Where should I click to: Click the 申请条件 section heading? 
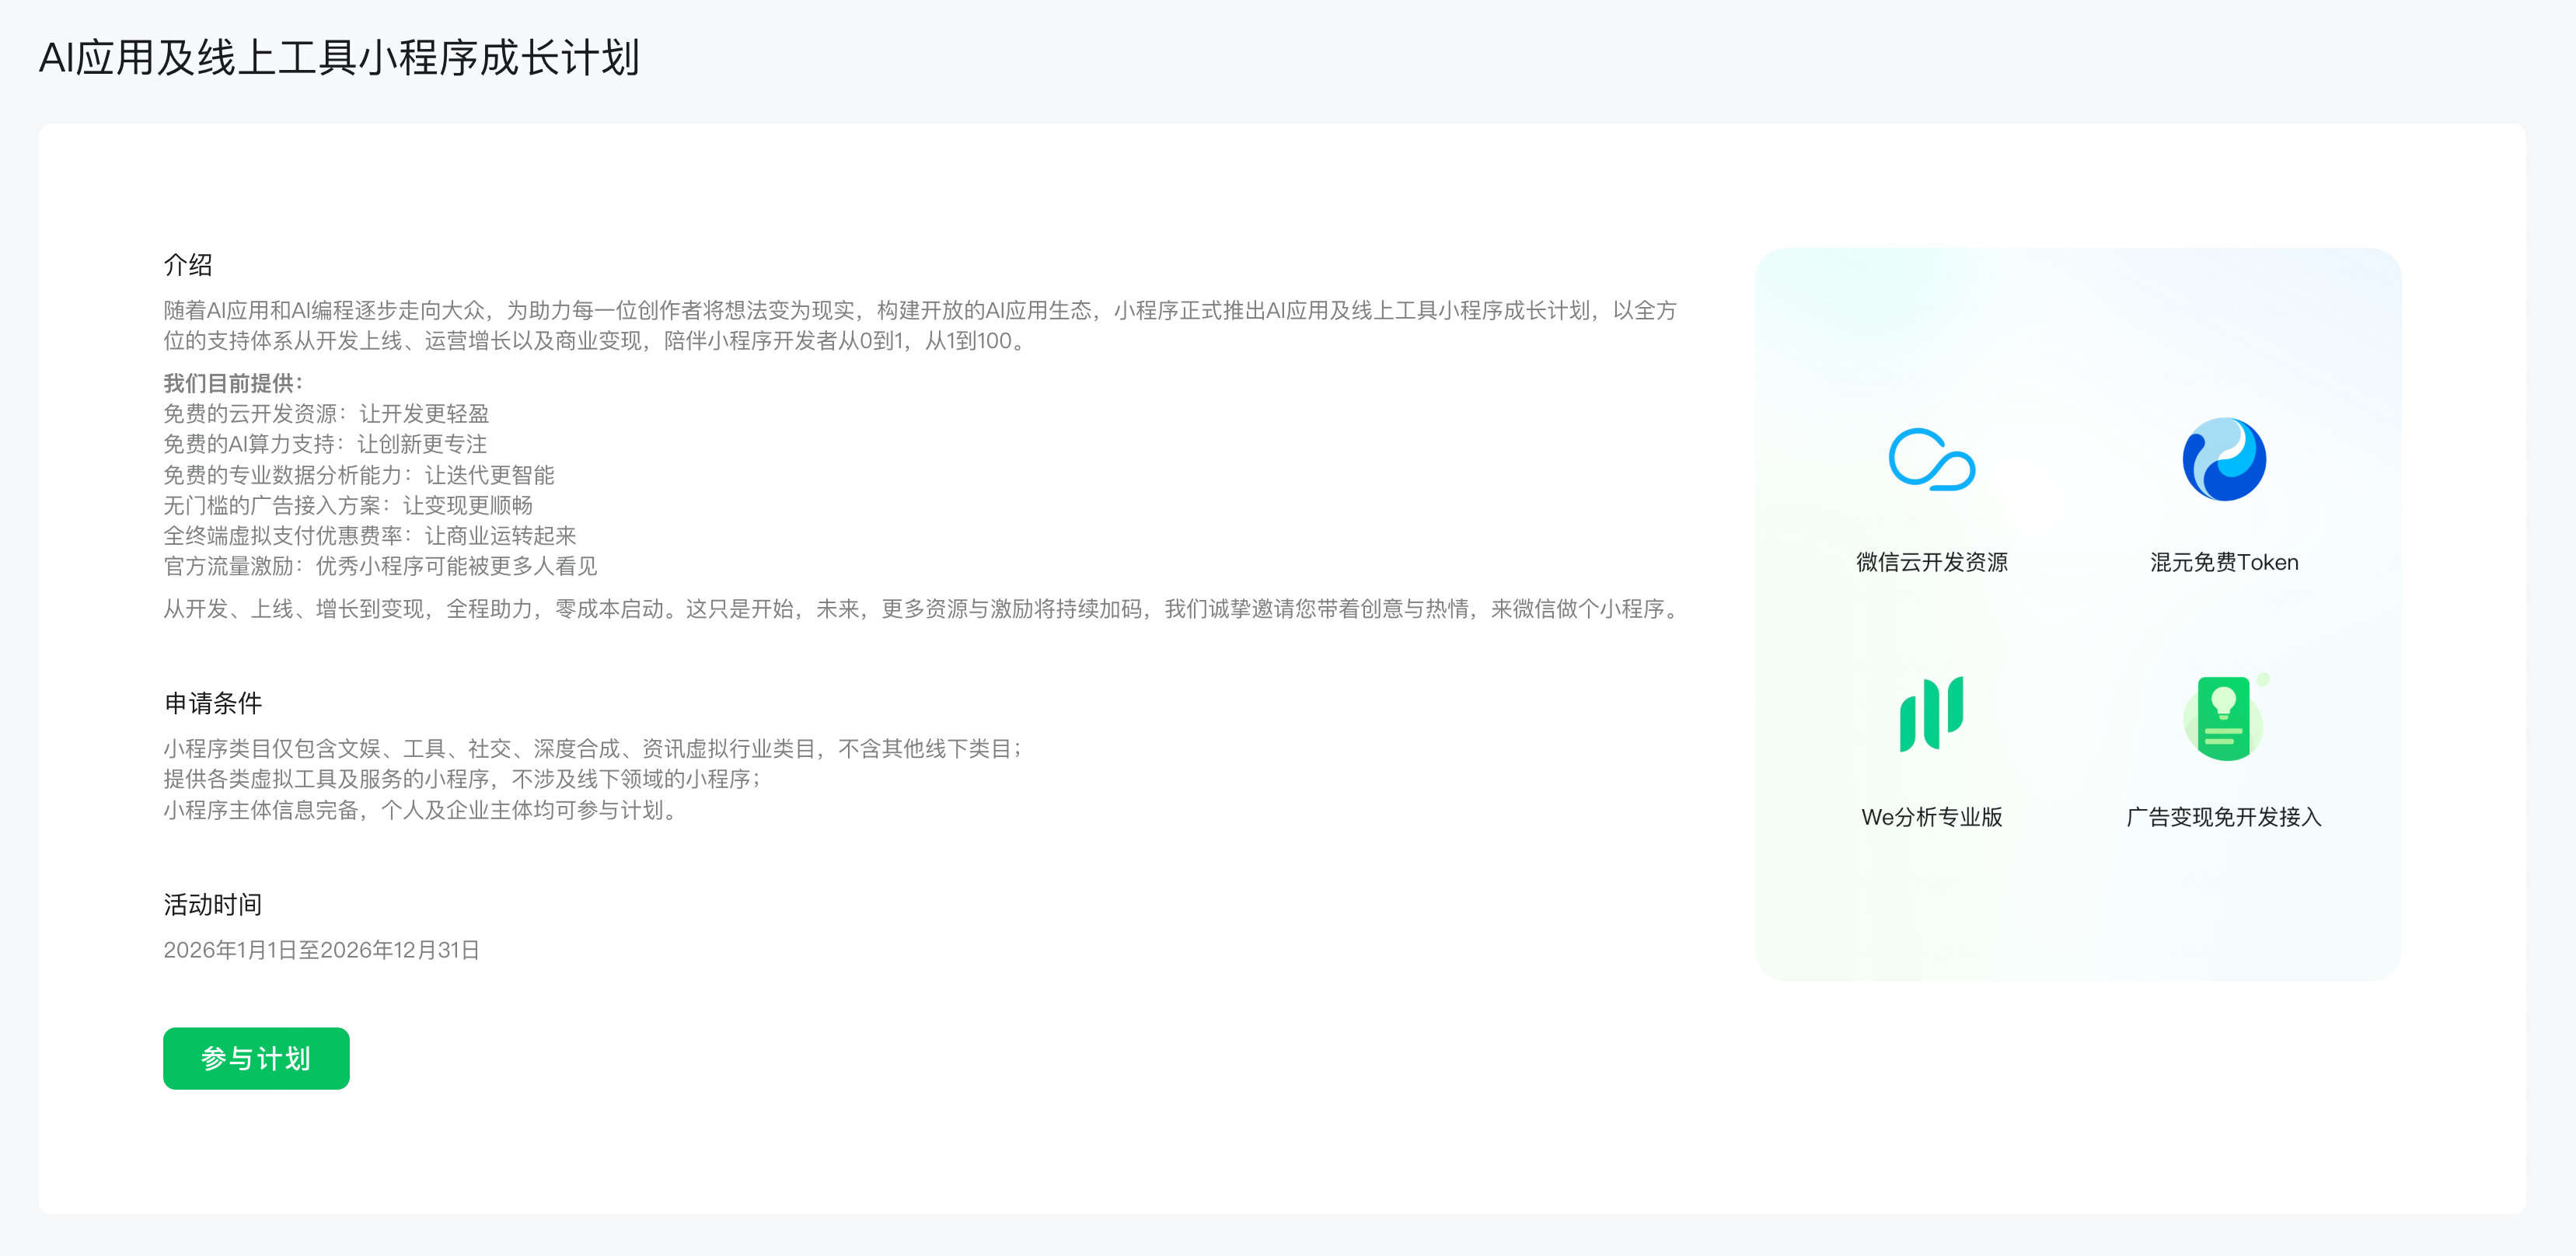pos(213,703)
